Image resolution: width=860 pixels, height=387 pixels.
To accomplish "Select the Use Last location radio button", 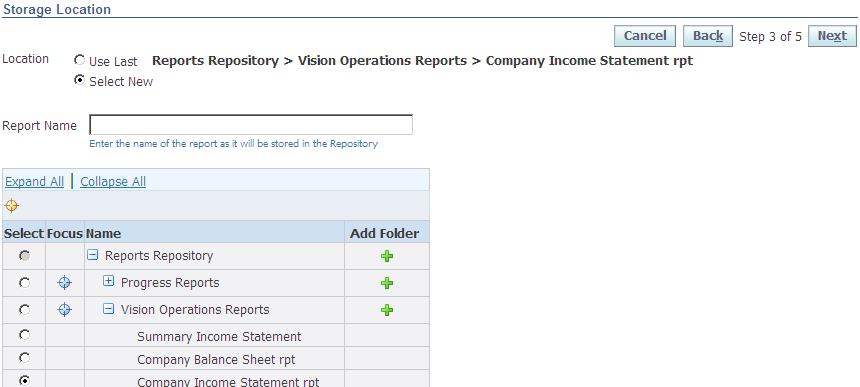I will pos(80,60).
